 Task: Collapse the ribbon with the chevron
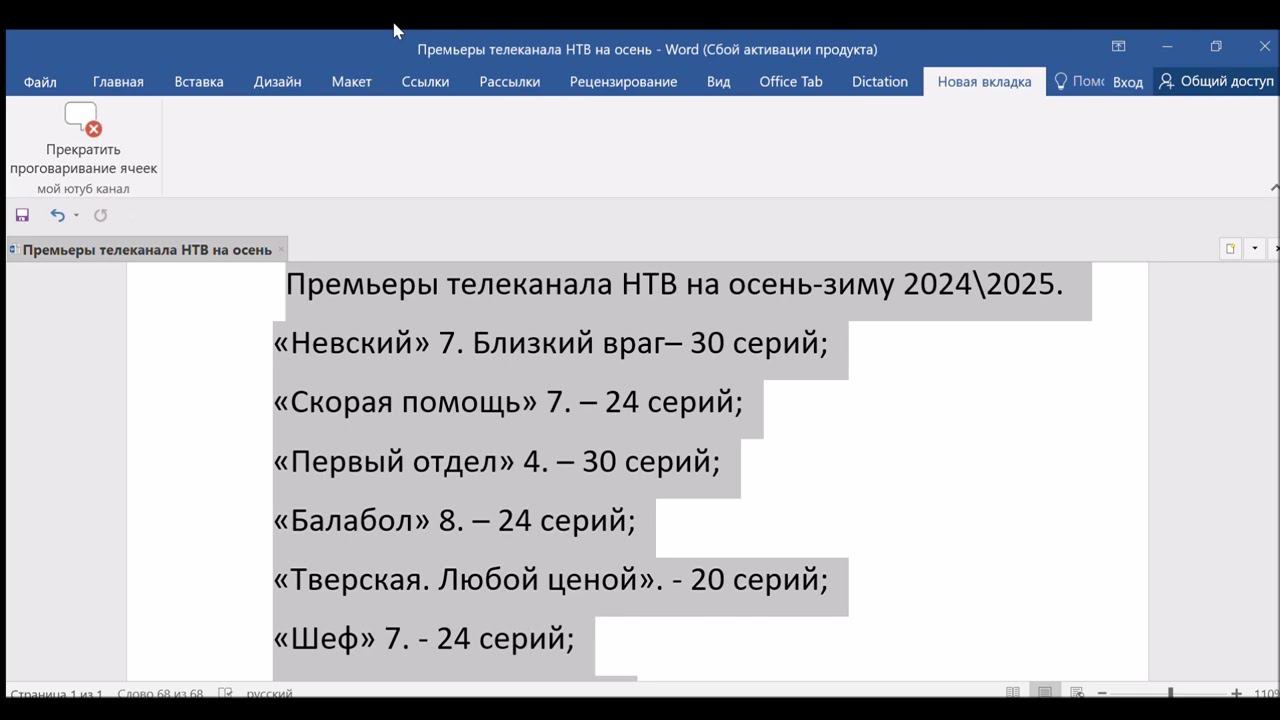pos(1274,187)
